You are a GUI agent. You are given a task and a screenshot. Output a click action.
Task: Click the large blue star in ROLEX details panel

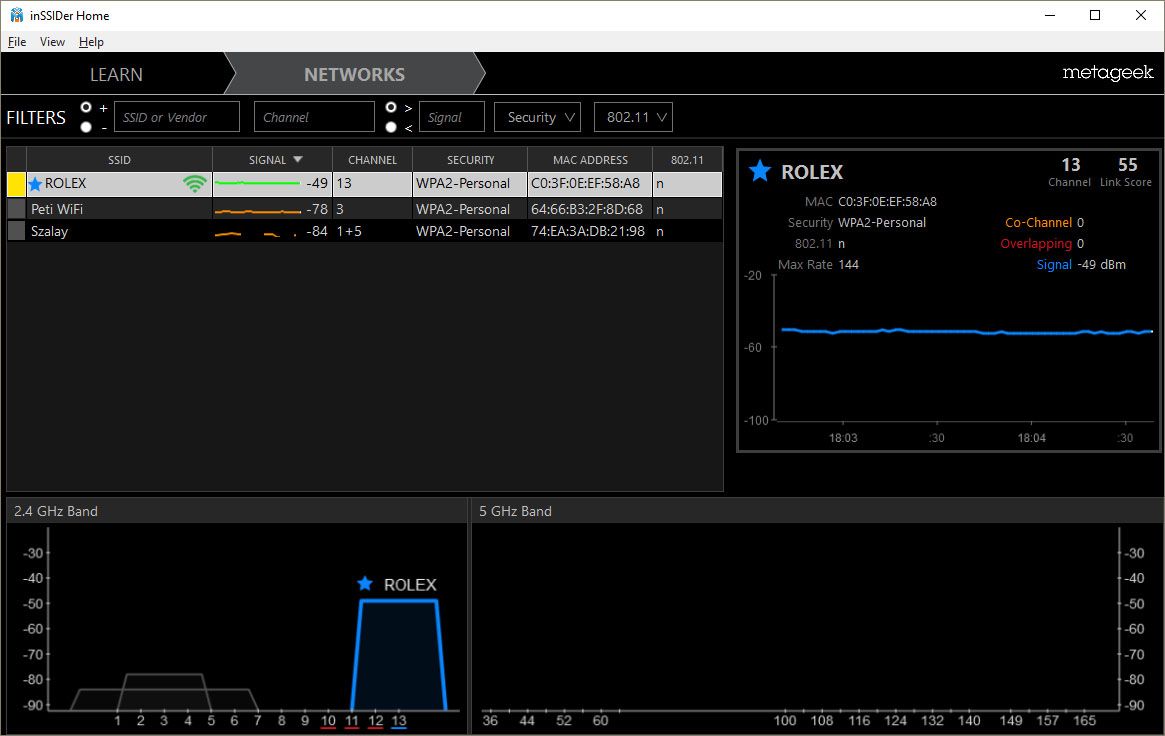(x=759, y=171)
